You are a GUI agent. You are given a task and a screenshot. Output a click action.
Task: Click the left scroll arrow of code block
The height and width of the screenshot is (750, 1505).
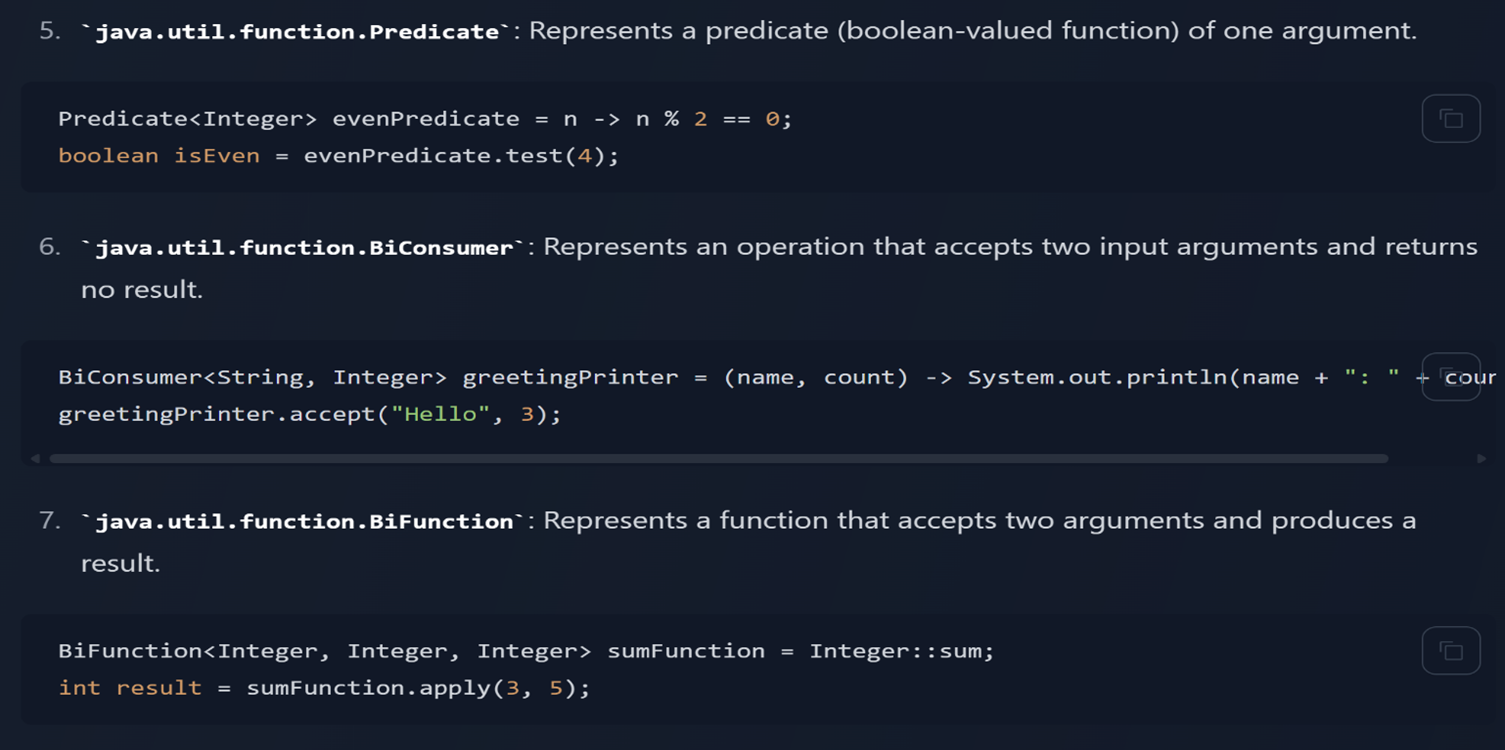[35, 458]
